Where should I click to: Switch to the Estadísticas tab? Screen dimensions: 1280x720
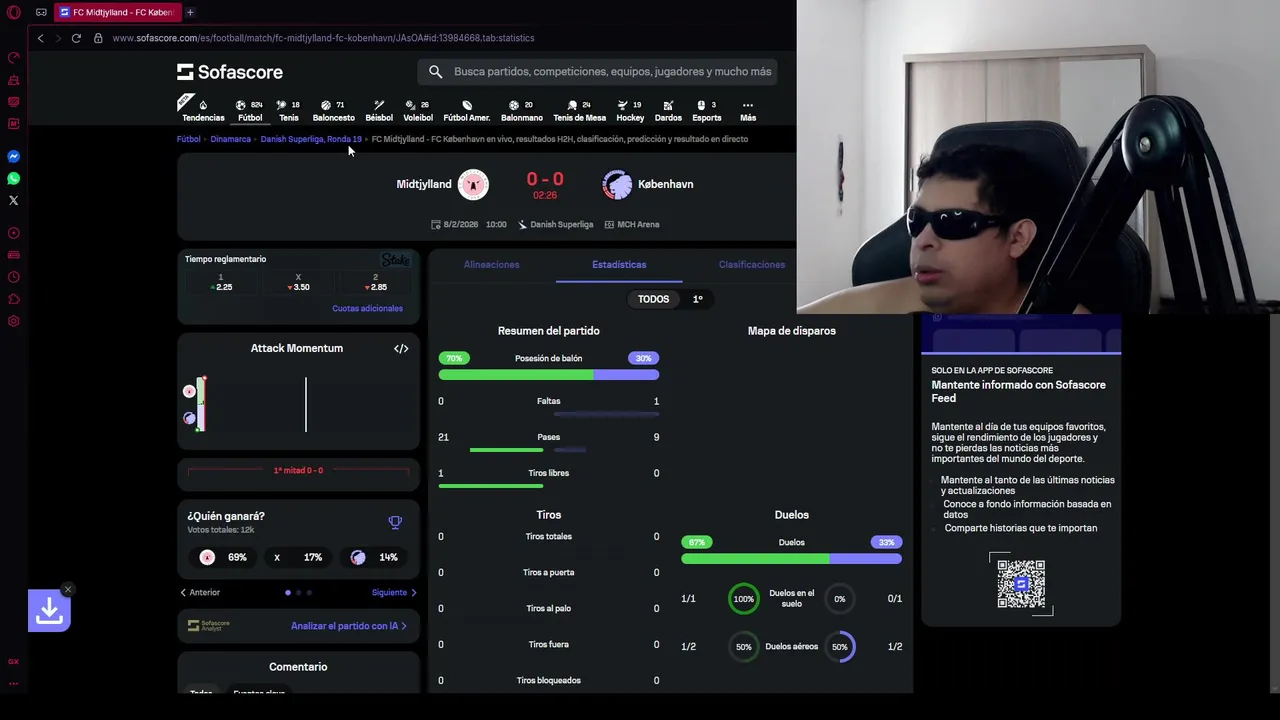[x=619, y=264]
